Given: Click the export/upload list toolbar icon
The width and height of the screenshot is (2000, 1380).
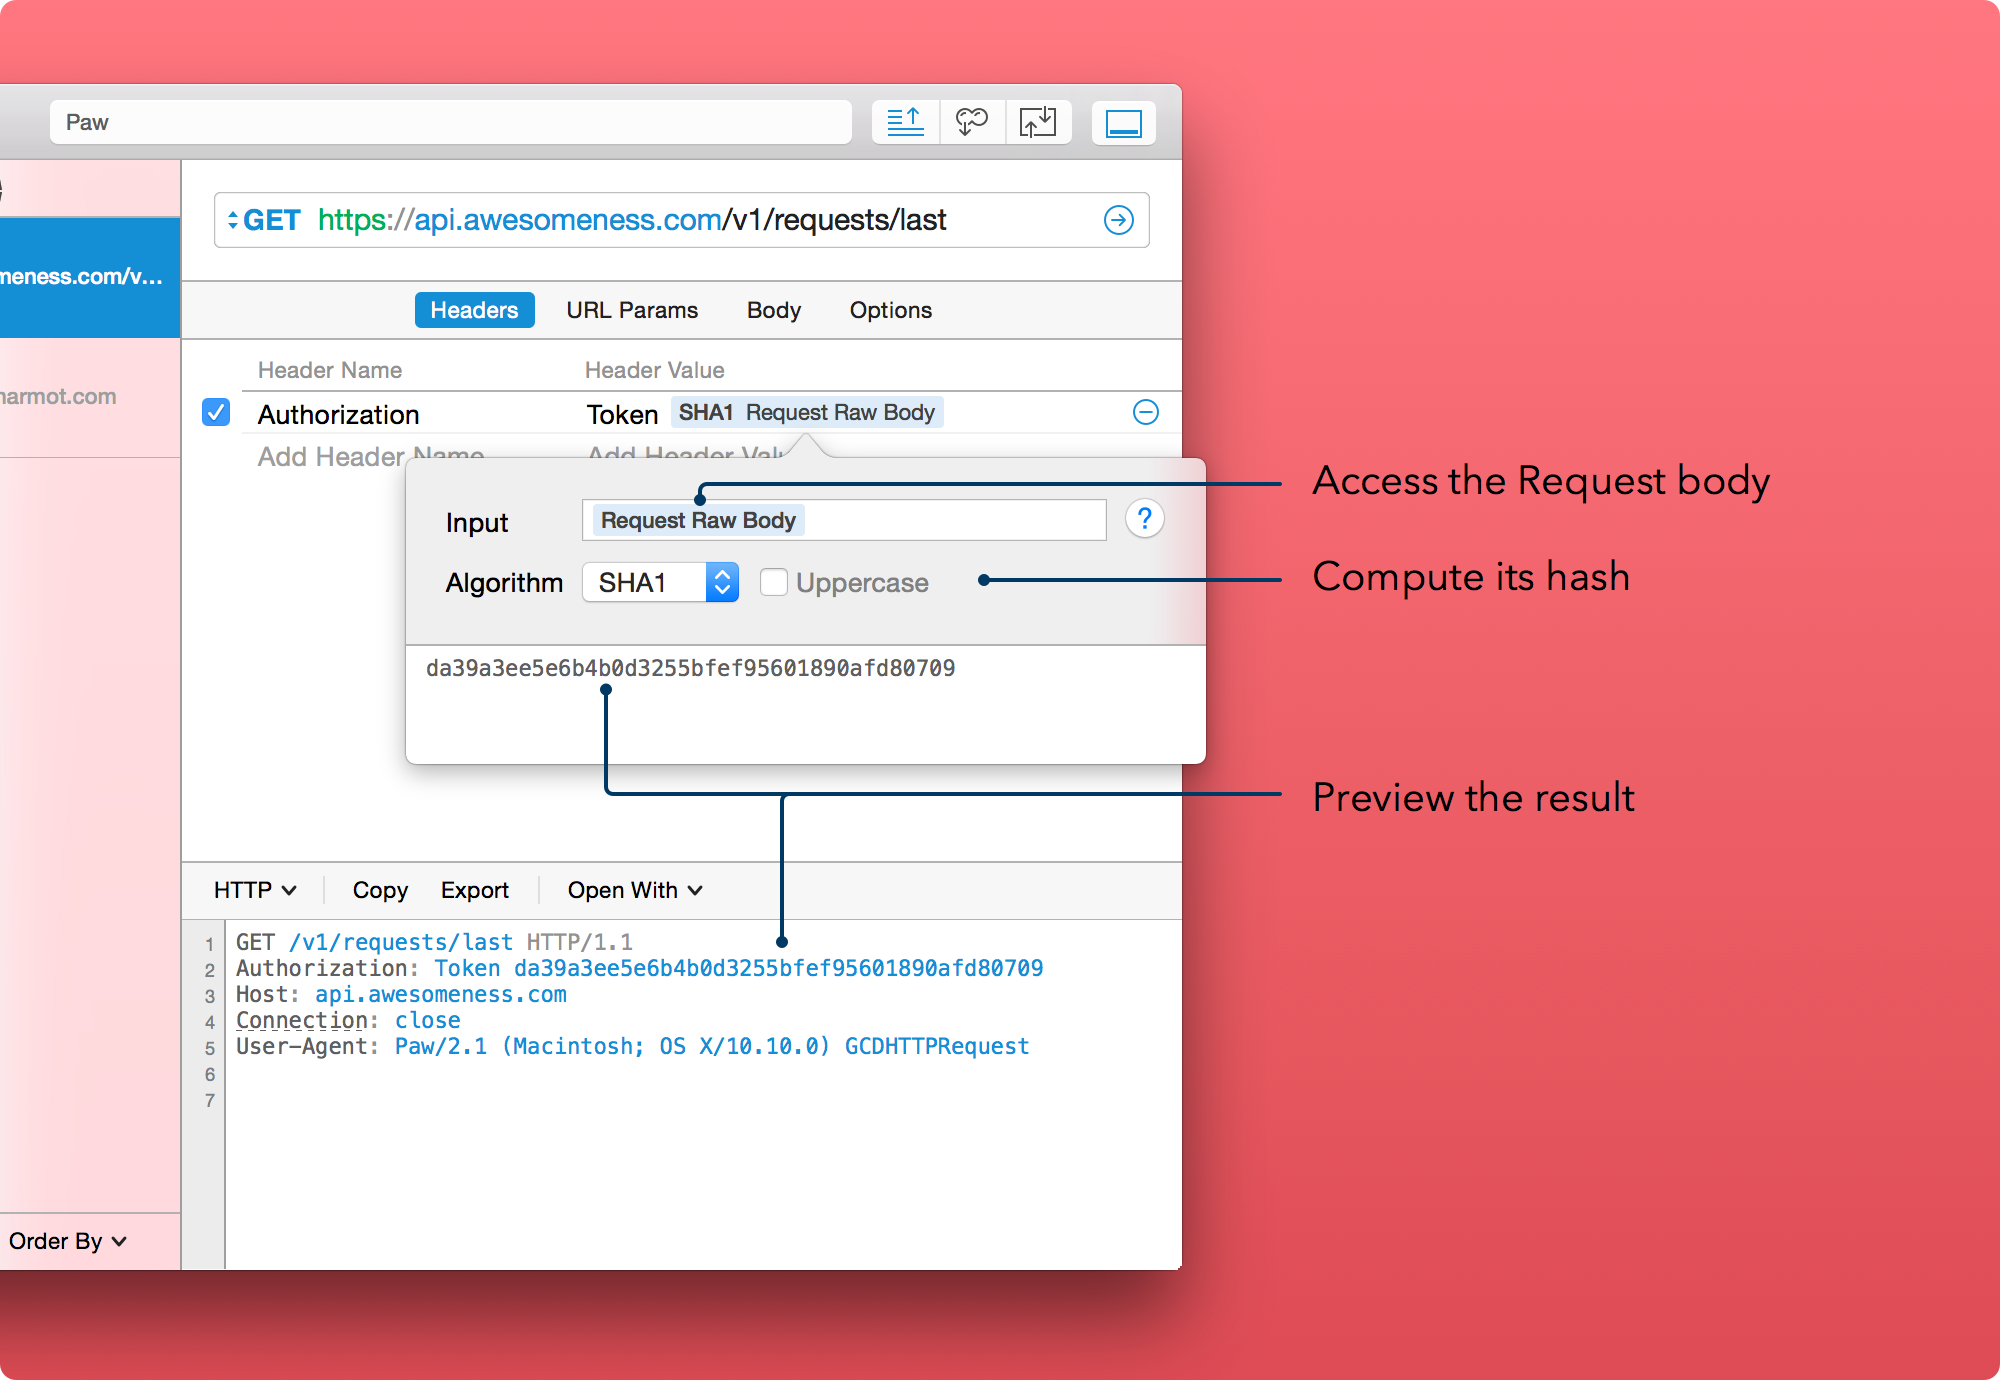Looking at the screenshot, I should click(x=905, y=122).
